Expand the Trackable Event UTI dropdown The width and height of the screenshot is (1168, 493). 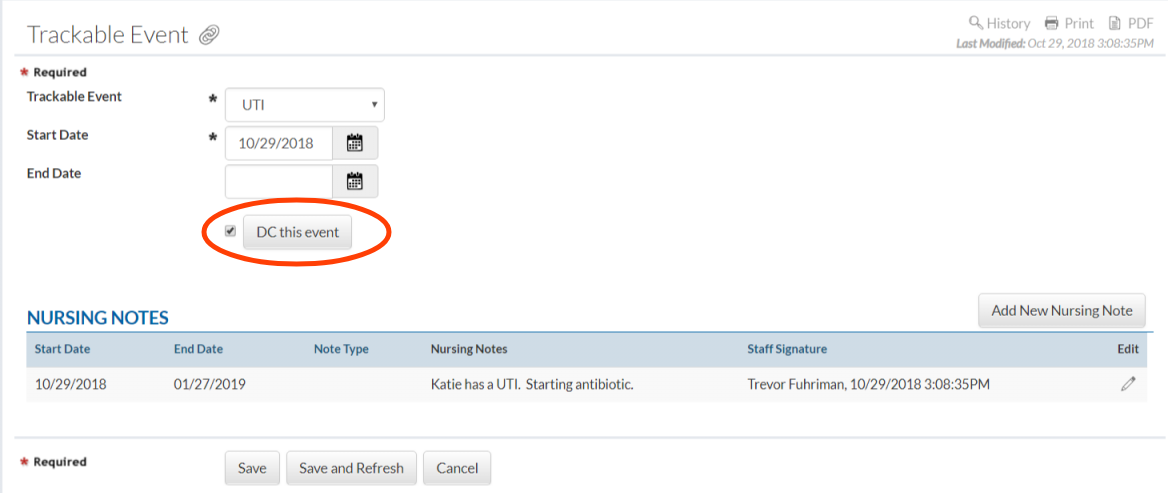305,105
